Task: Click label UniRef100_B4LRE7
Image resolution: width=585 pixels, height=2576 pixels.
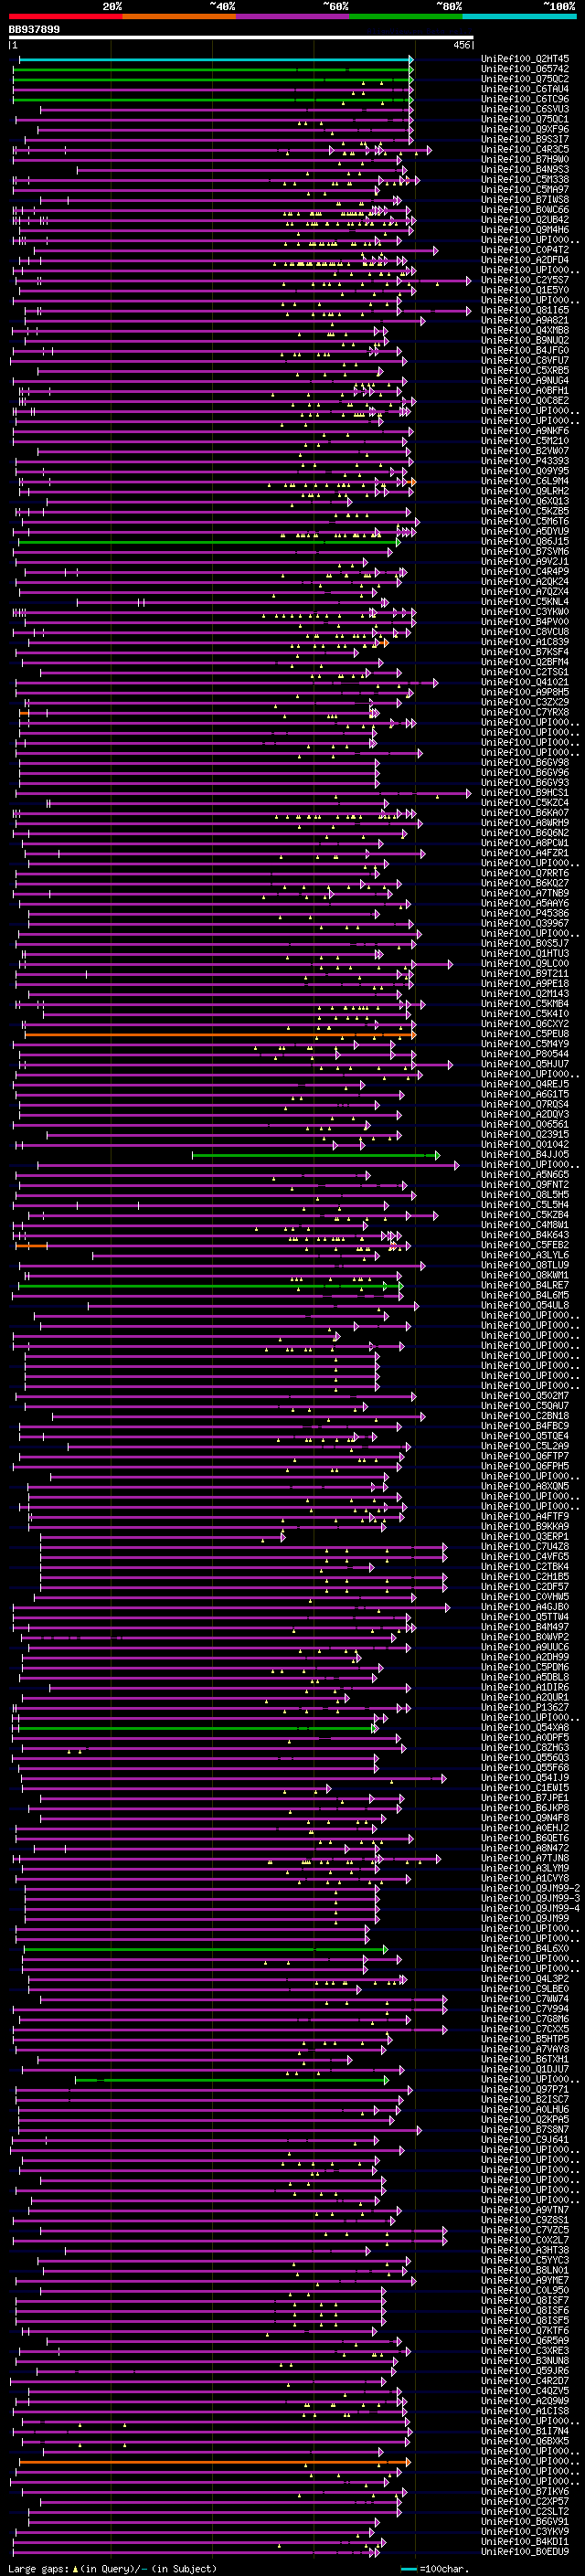Action: pyautogui.click(x=525, y=1285)
